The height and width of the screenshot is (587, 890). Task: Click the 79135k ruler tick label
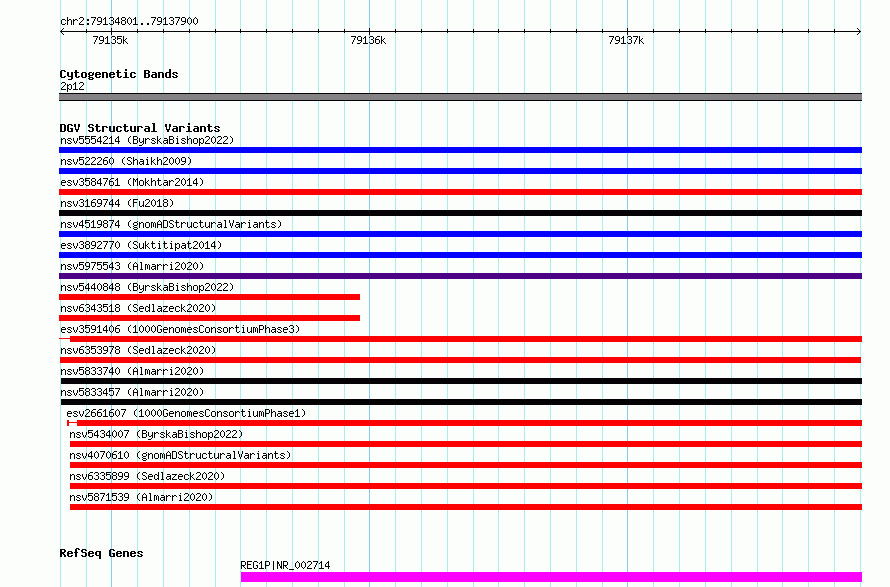[x=110, y=40]
